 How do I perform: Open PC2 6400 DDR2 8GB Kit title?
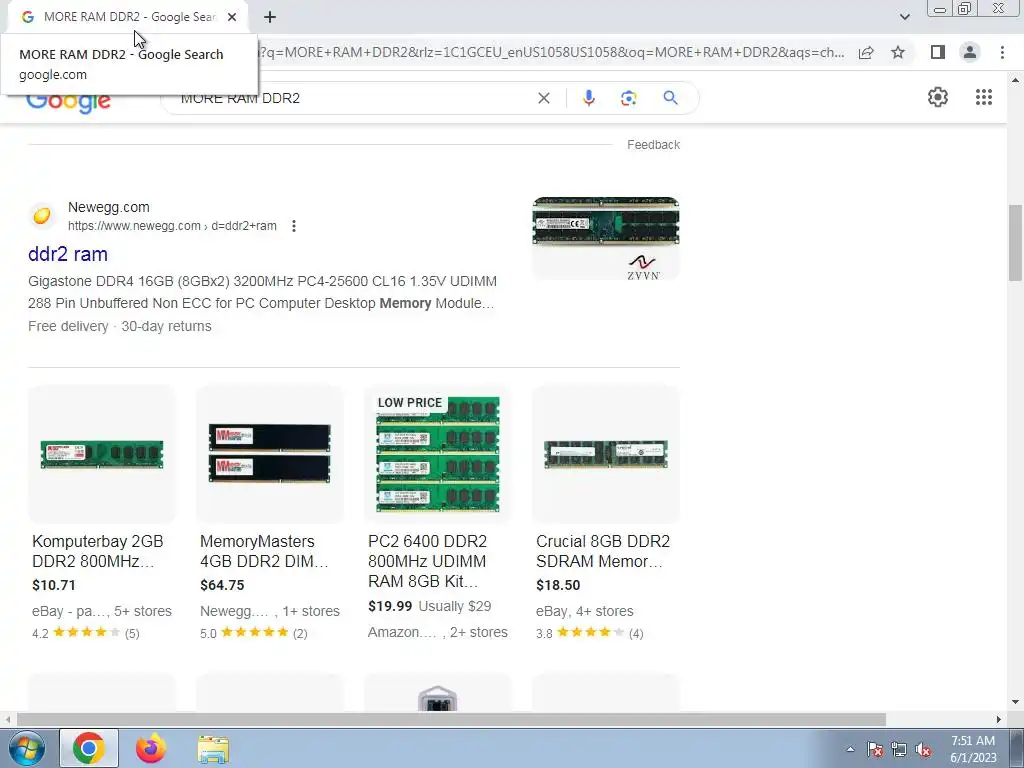point(427,561)
